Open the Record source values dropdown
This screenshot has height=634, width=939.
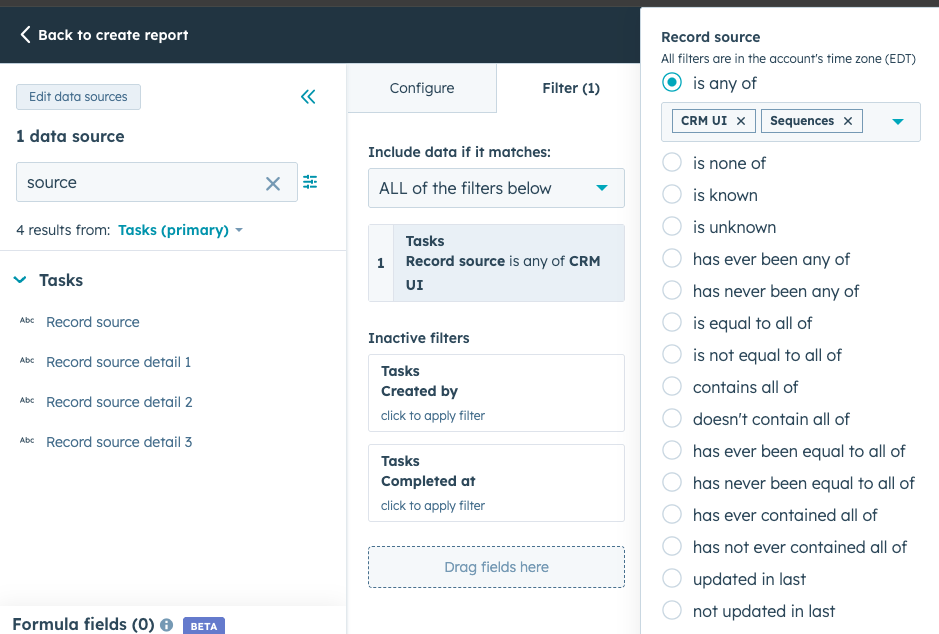pyautogui.click(x=897, y=120)
